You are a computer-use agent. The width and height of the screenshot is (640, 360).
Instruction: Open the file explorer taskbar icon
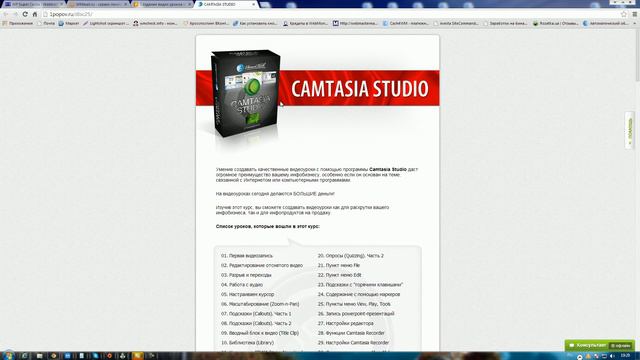39,356
